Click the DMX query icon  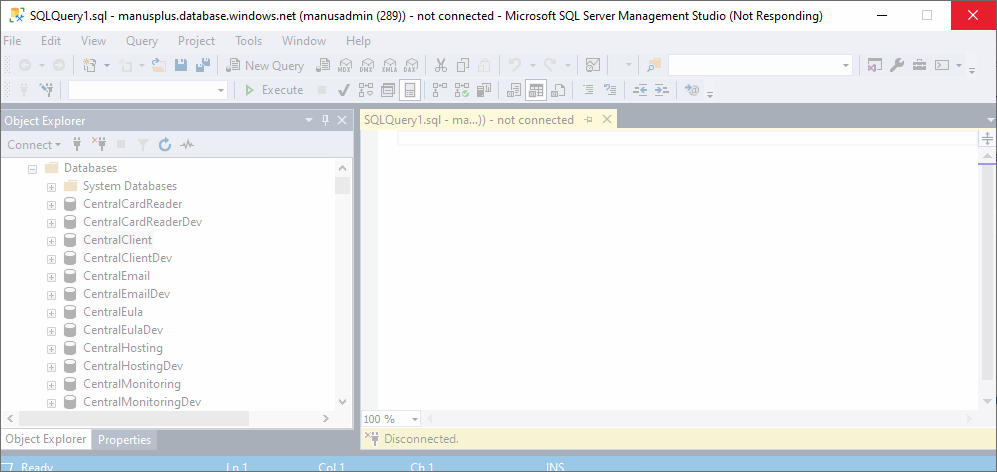tap(367, 65)
